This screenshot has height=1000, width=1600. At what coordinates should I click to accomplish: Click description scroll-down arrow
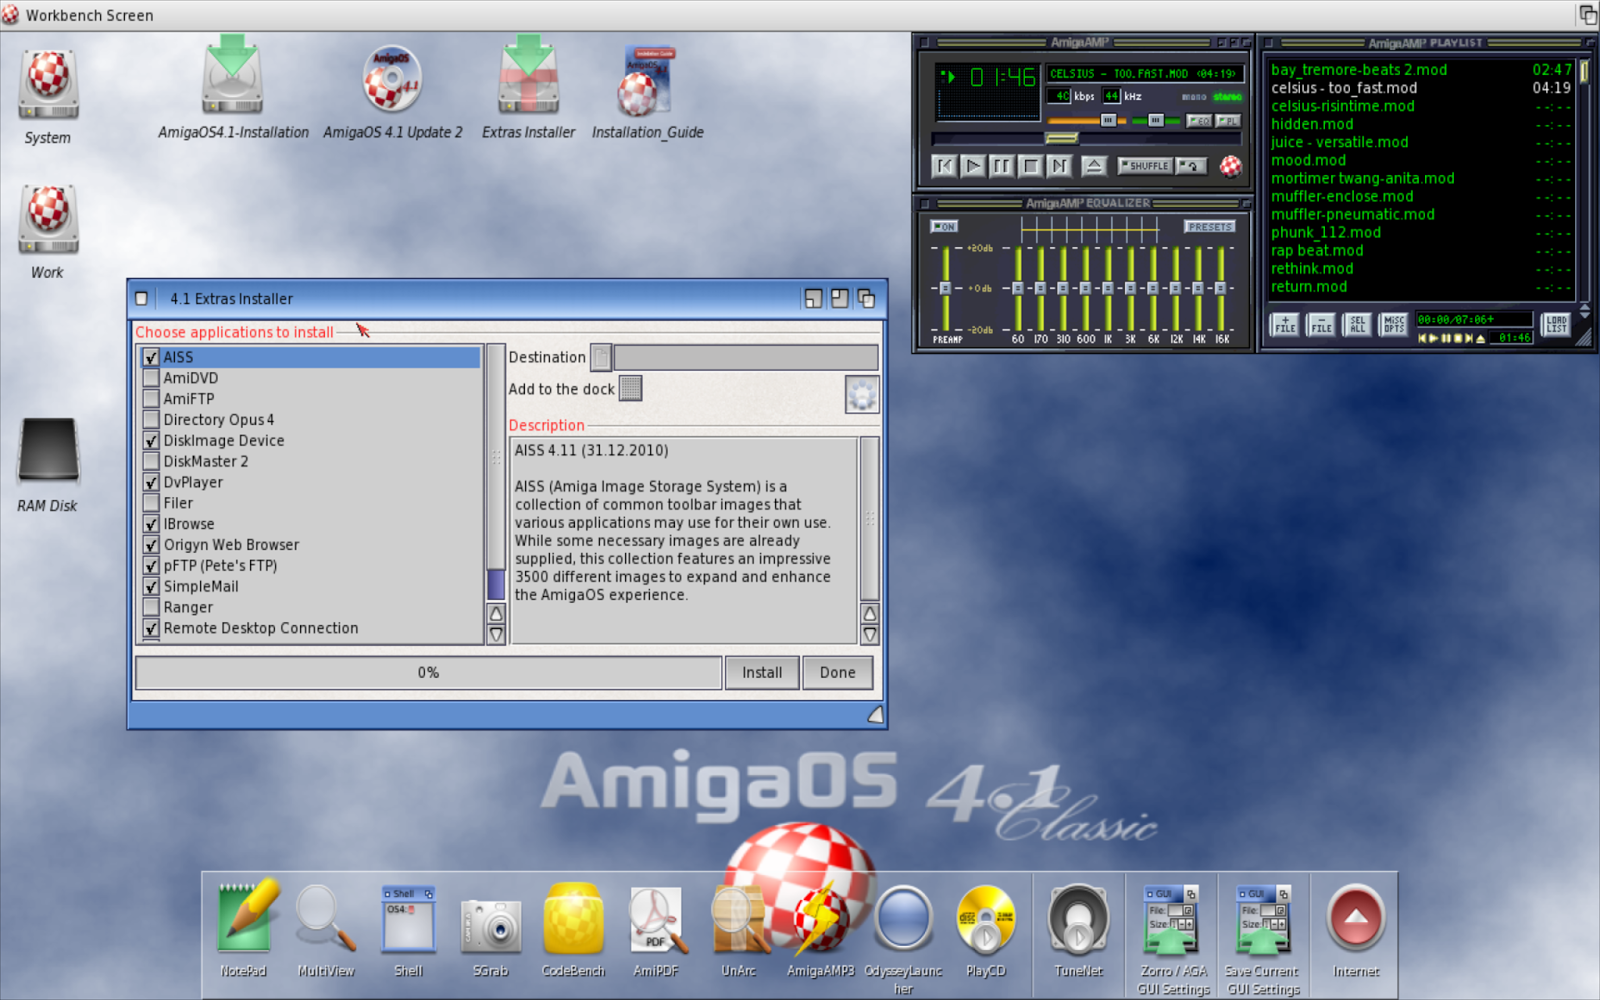tap(870, 634)
